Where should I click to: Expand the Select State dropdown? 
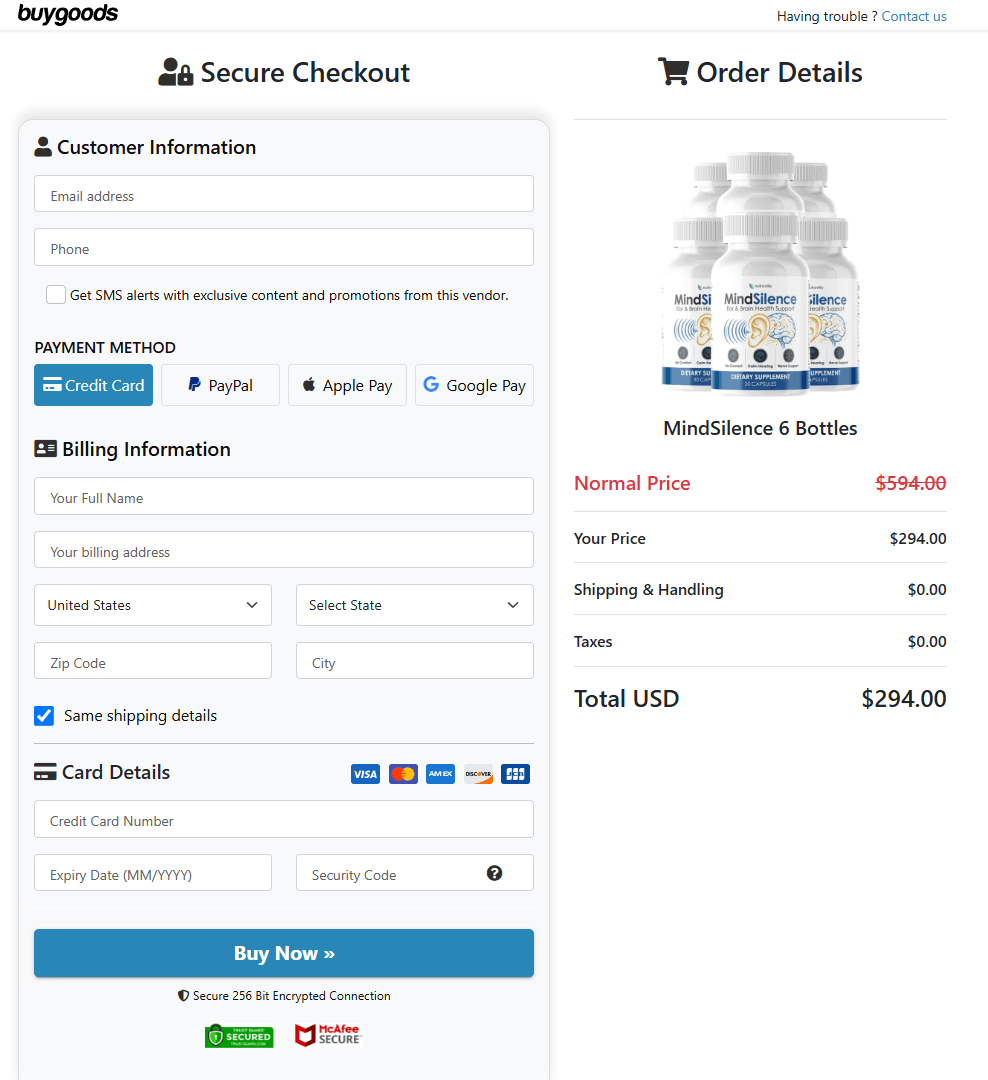click(415, 605)
